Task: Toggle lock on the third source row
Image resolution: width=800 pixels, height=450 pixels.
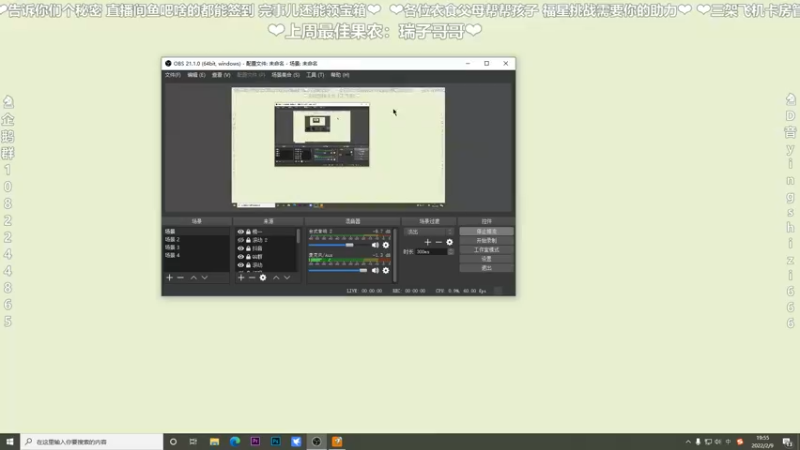Action: (x=248, y=248)
